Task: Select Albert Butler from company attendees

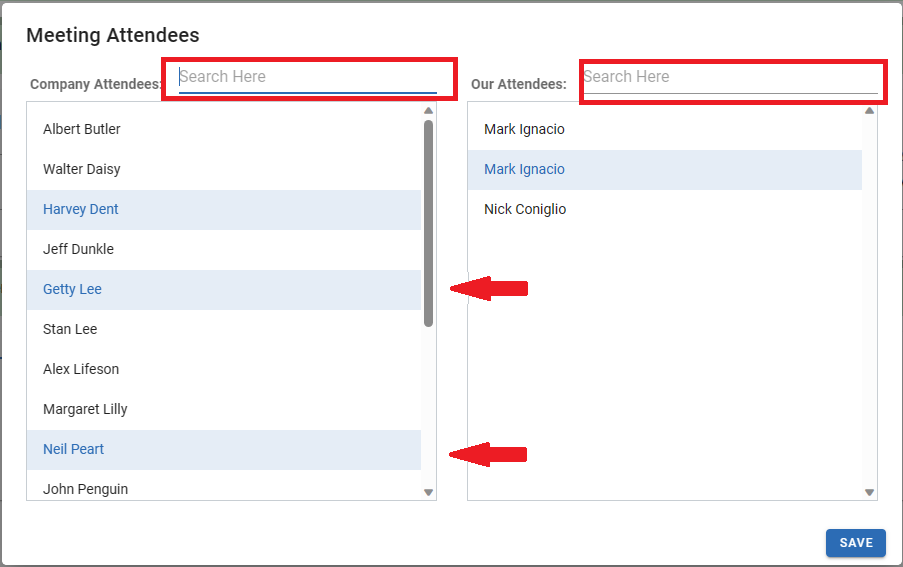Action: click(x=82, y=129)
